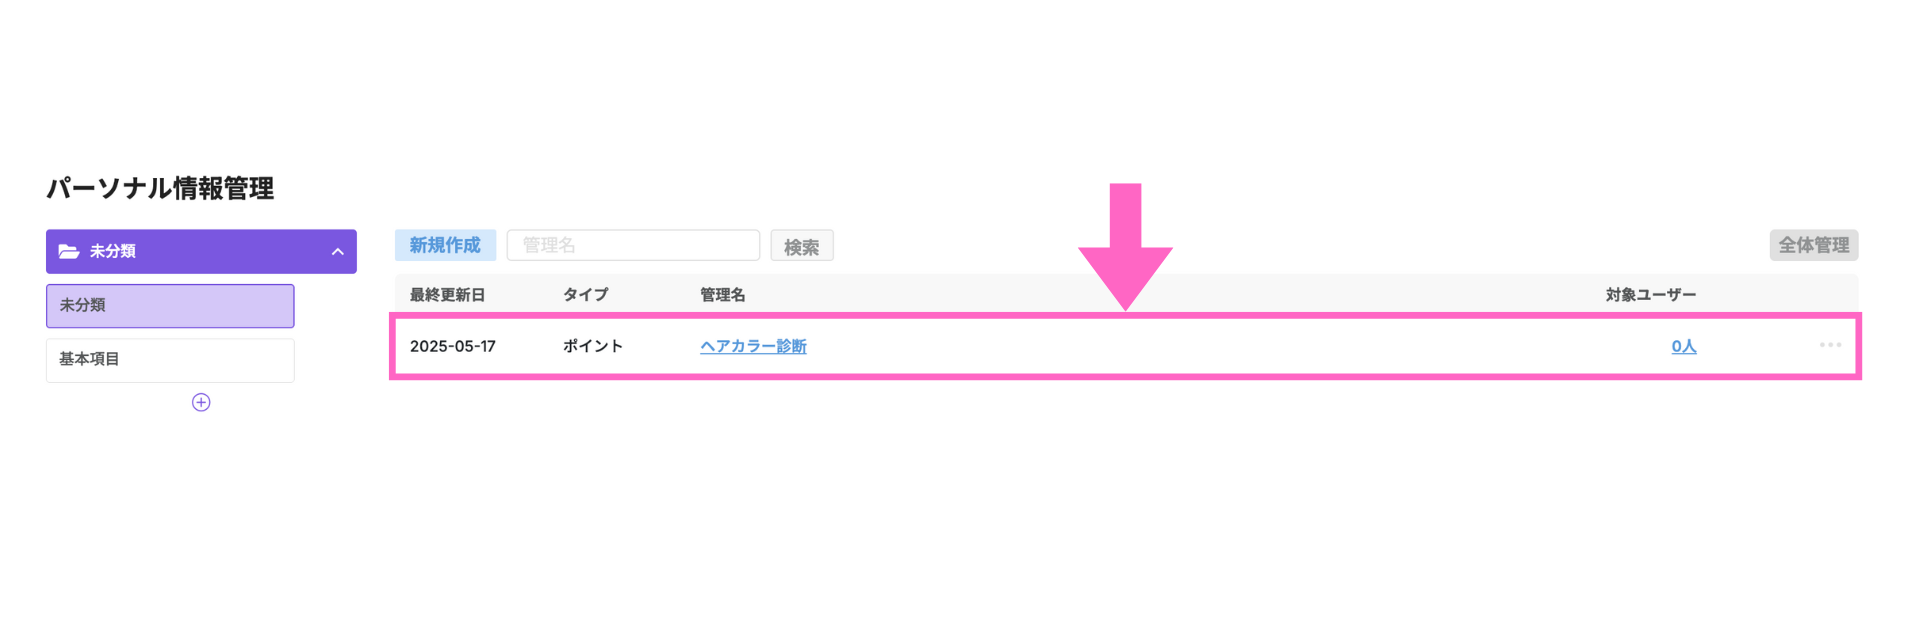Click the open folder icon beside 未分類
This screenshot has width=1920, height=640.
click(x=69, y=251)
